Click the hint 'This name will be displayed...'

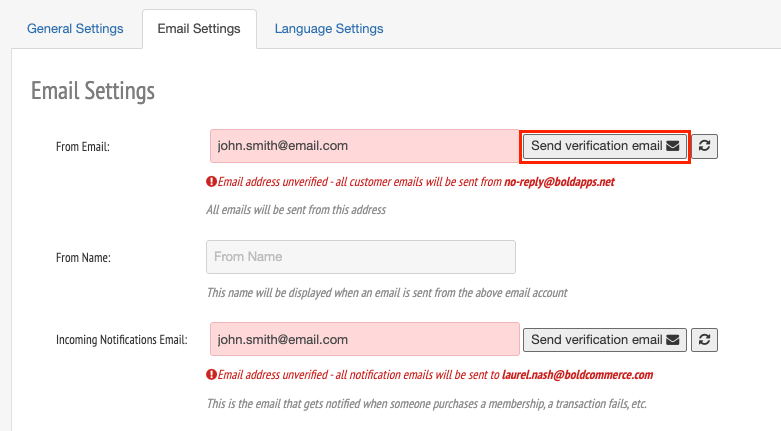(x=387, y=292)
